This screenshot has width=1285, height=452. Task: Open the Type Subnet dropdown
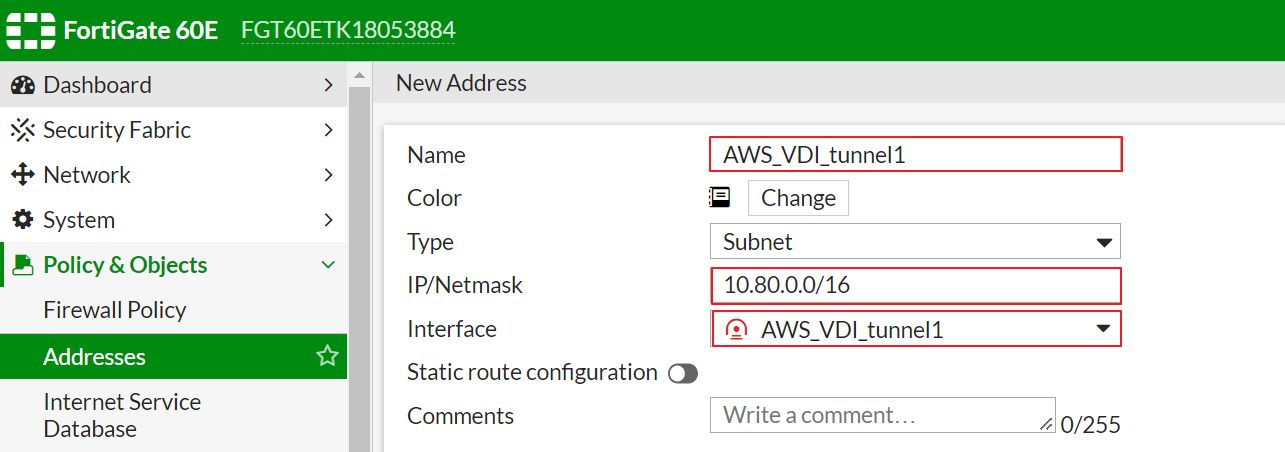pos(915,242)
